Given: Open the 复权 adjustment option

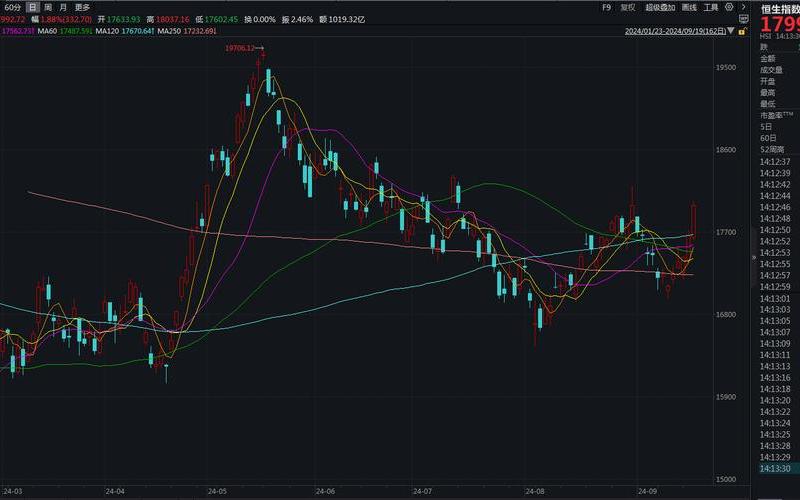Looking at the screenshot, I should click(628, 7).
